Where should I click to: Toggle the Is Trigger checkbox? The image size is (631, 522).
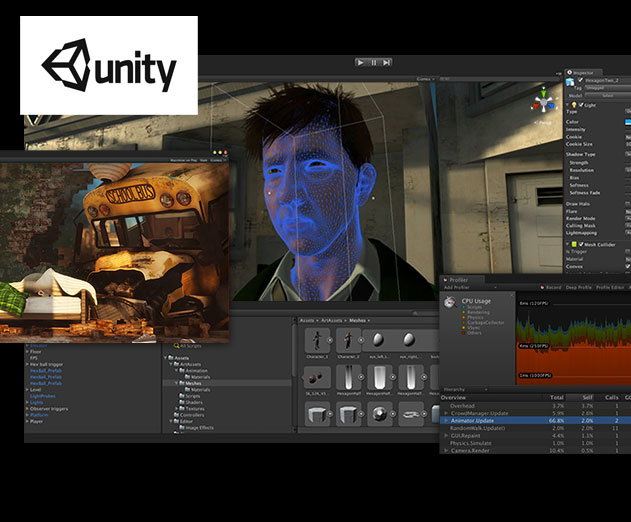628,252
